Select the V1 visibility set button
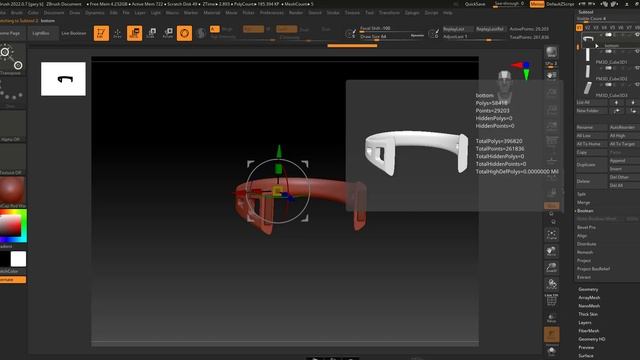Viewport: 640px width, 360px height. 579,28
